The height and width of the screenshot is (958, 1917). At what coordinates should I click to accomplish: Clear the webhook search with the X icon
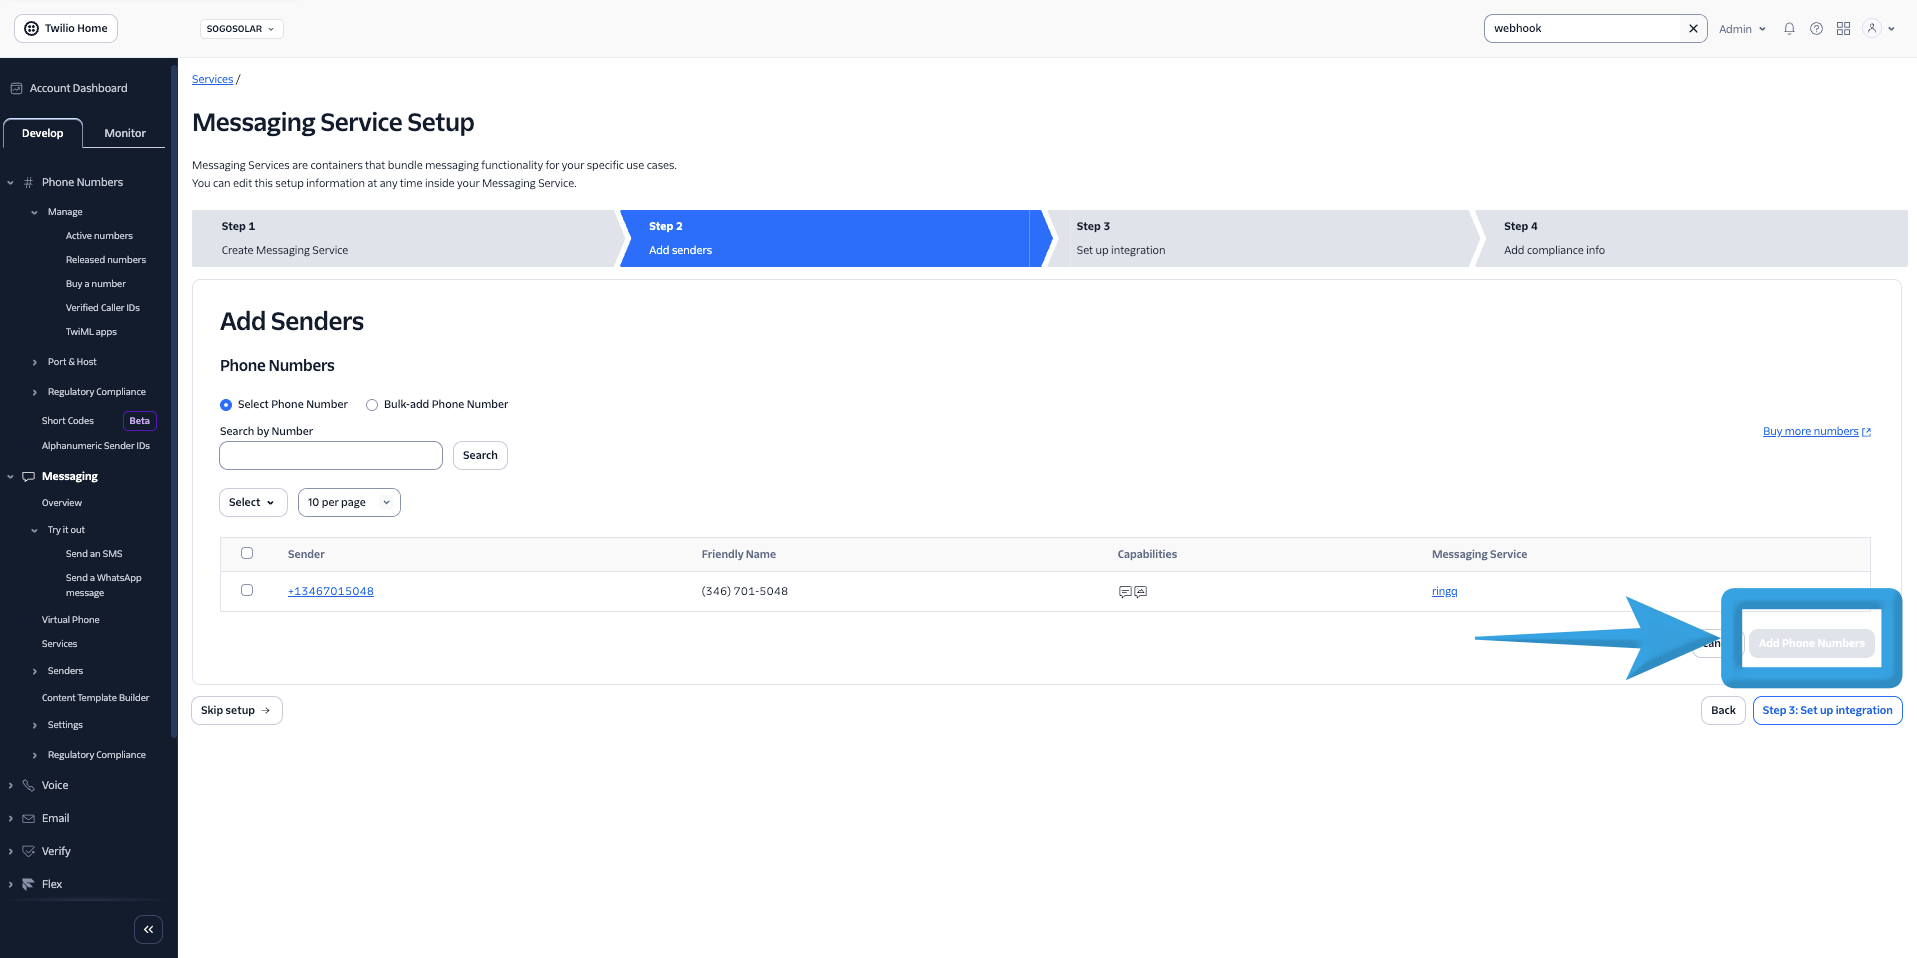tap(1692, 28)
